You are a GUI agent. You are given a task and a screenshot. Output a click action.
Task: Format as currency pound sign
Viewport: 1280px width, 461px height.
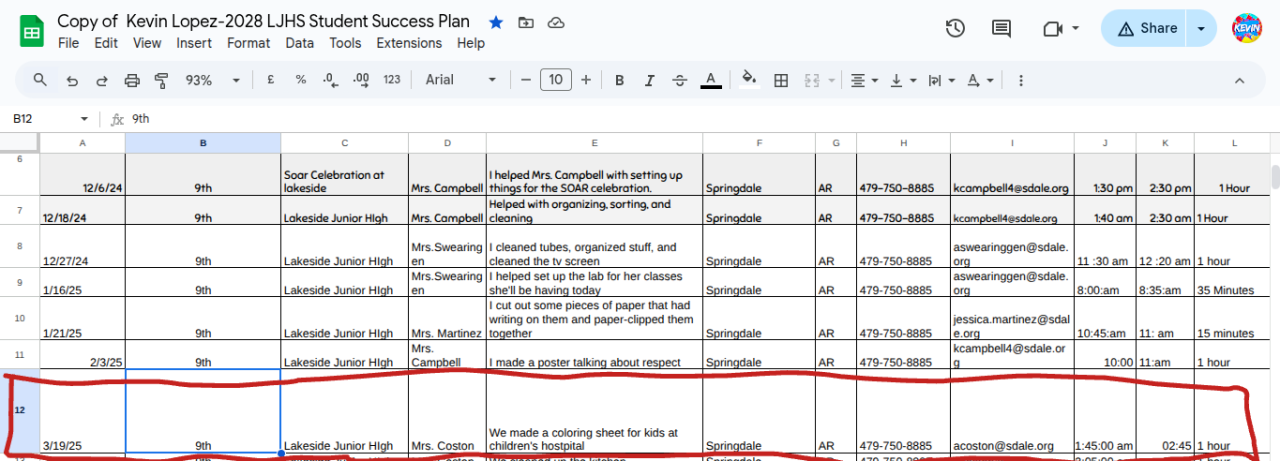[271, 80]
